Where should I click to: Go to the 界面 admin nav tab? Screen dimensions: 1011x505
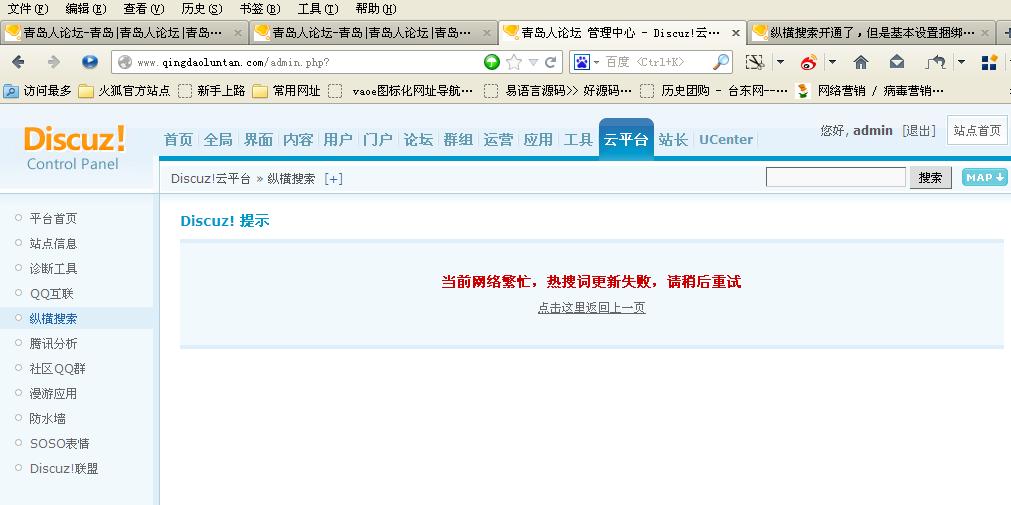pyautogui.click(x=258, y=139)
